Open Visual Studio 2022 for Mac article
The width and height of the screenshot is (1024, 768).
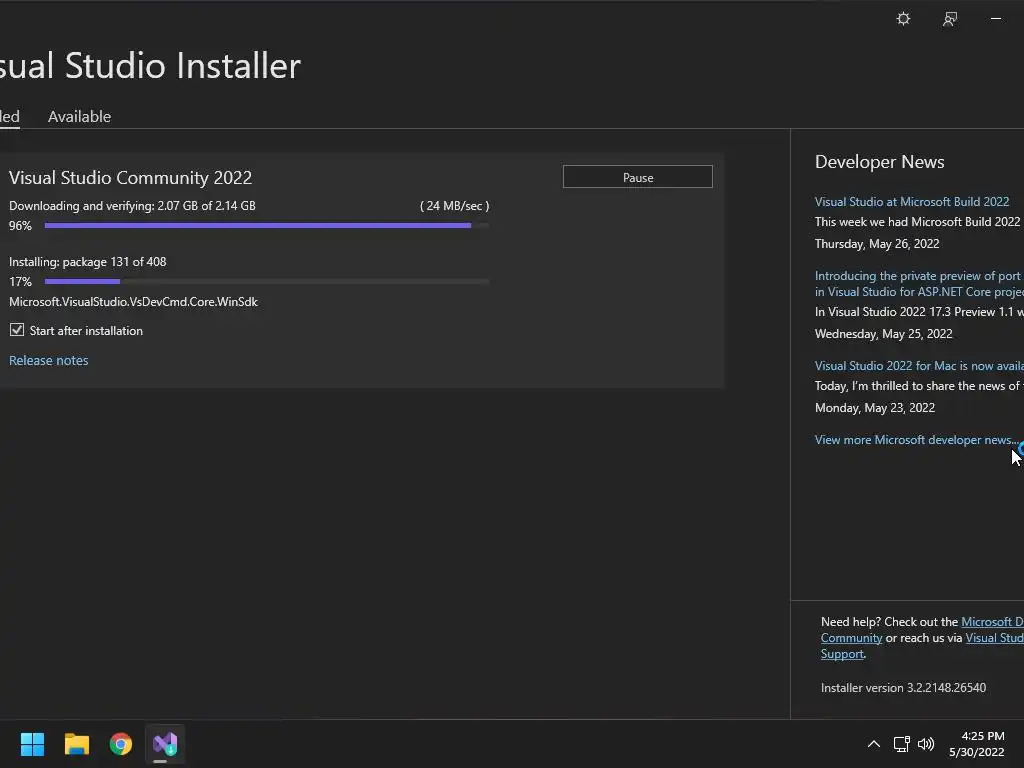tap(919, 366)
